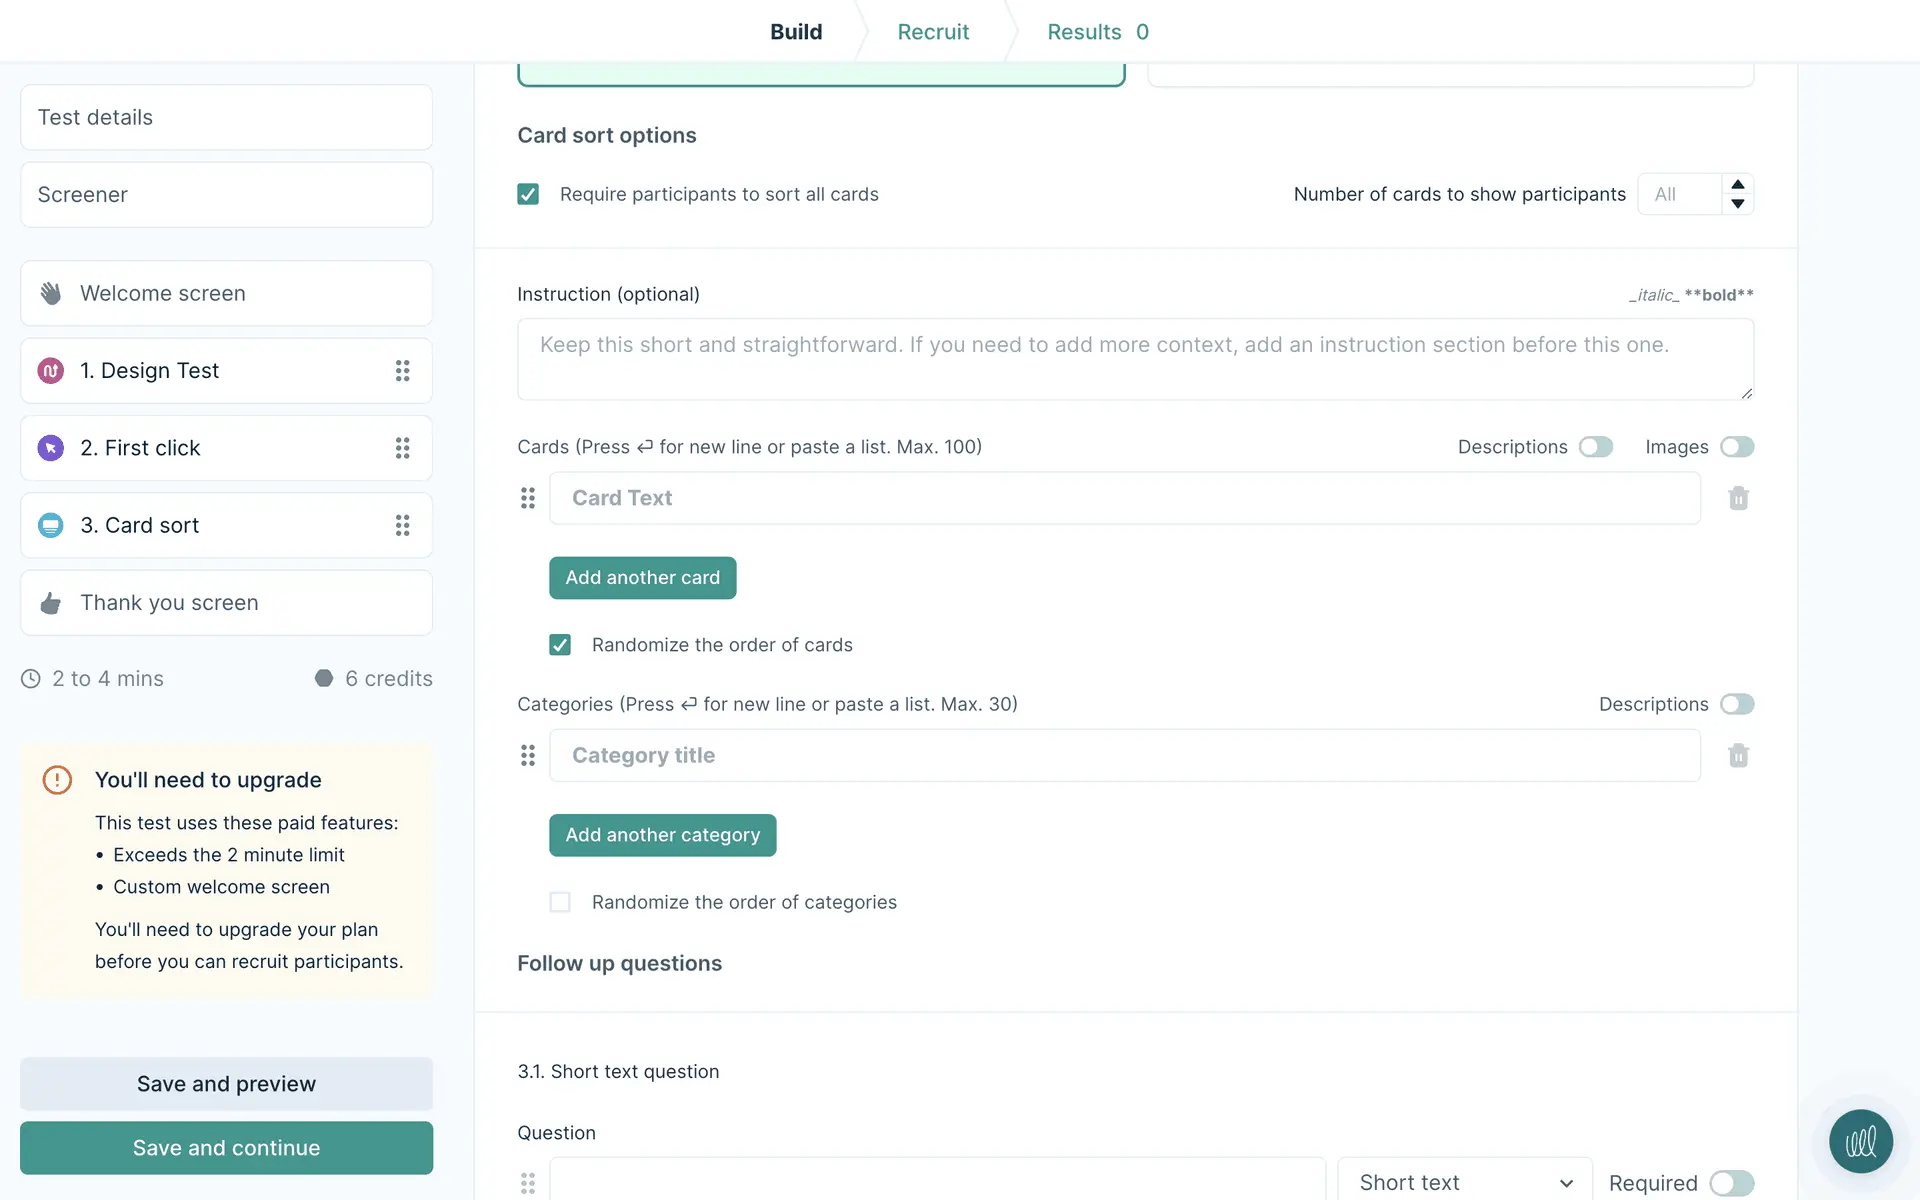Uncheck Randomize the order of cards
This screenshot has width=1920, height=1200.
[x=560, y=645]
